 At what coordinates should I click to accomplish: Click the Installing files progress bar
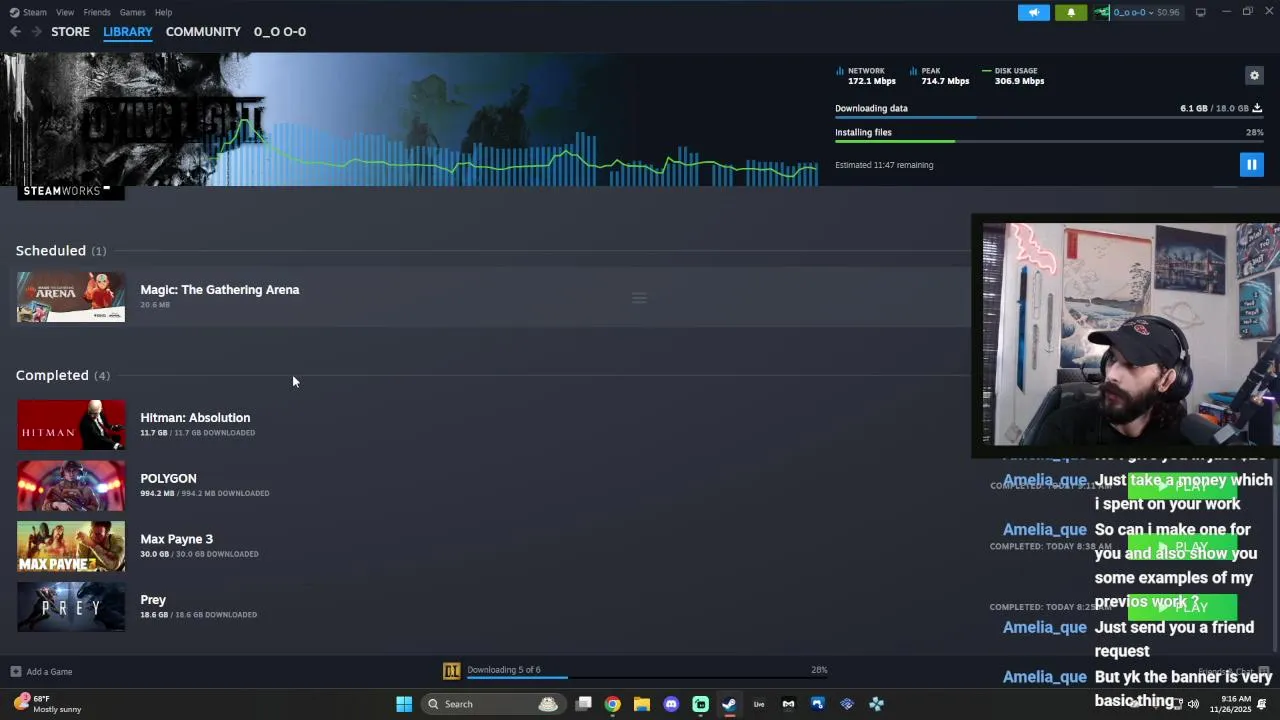1049,142
